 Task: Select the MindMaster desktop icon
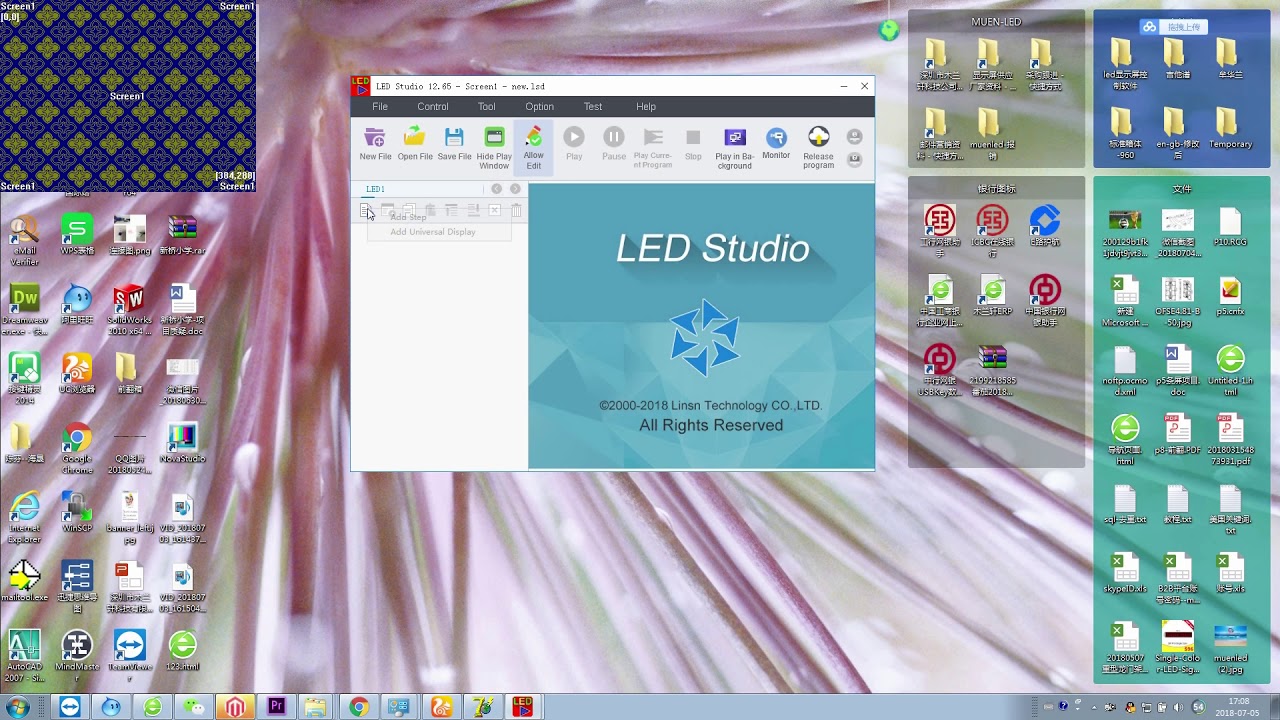click(77, 655)
